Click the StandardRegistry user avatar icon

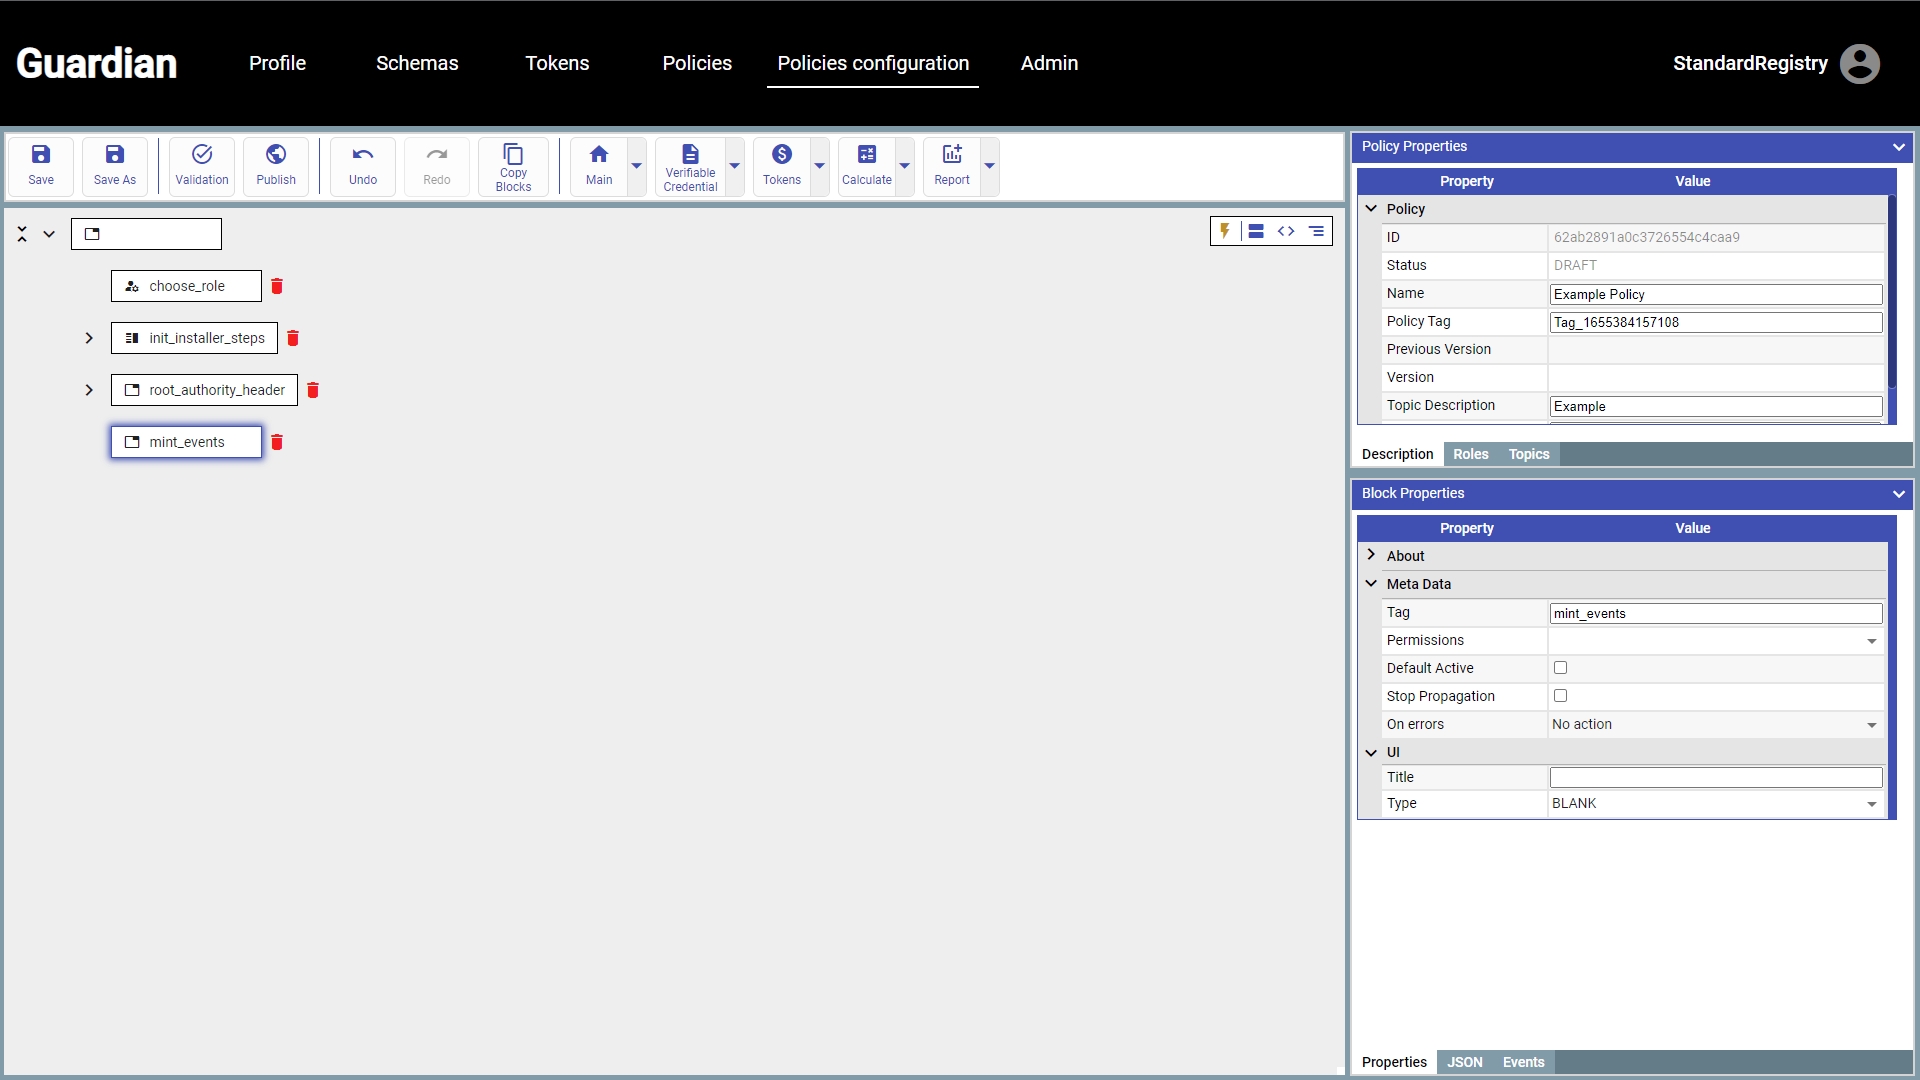[1859, 64]
